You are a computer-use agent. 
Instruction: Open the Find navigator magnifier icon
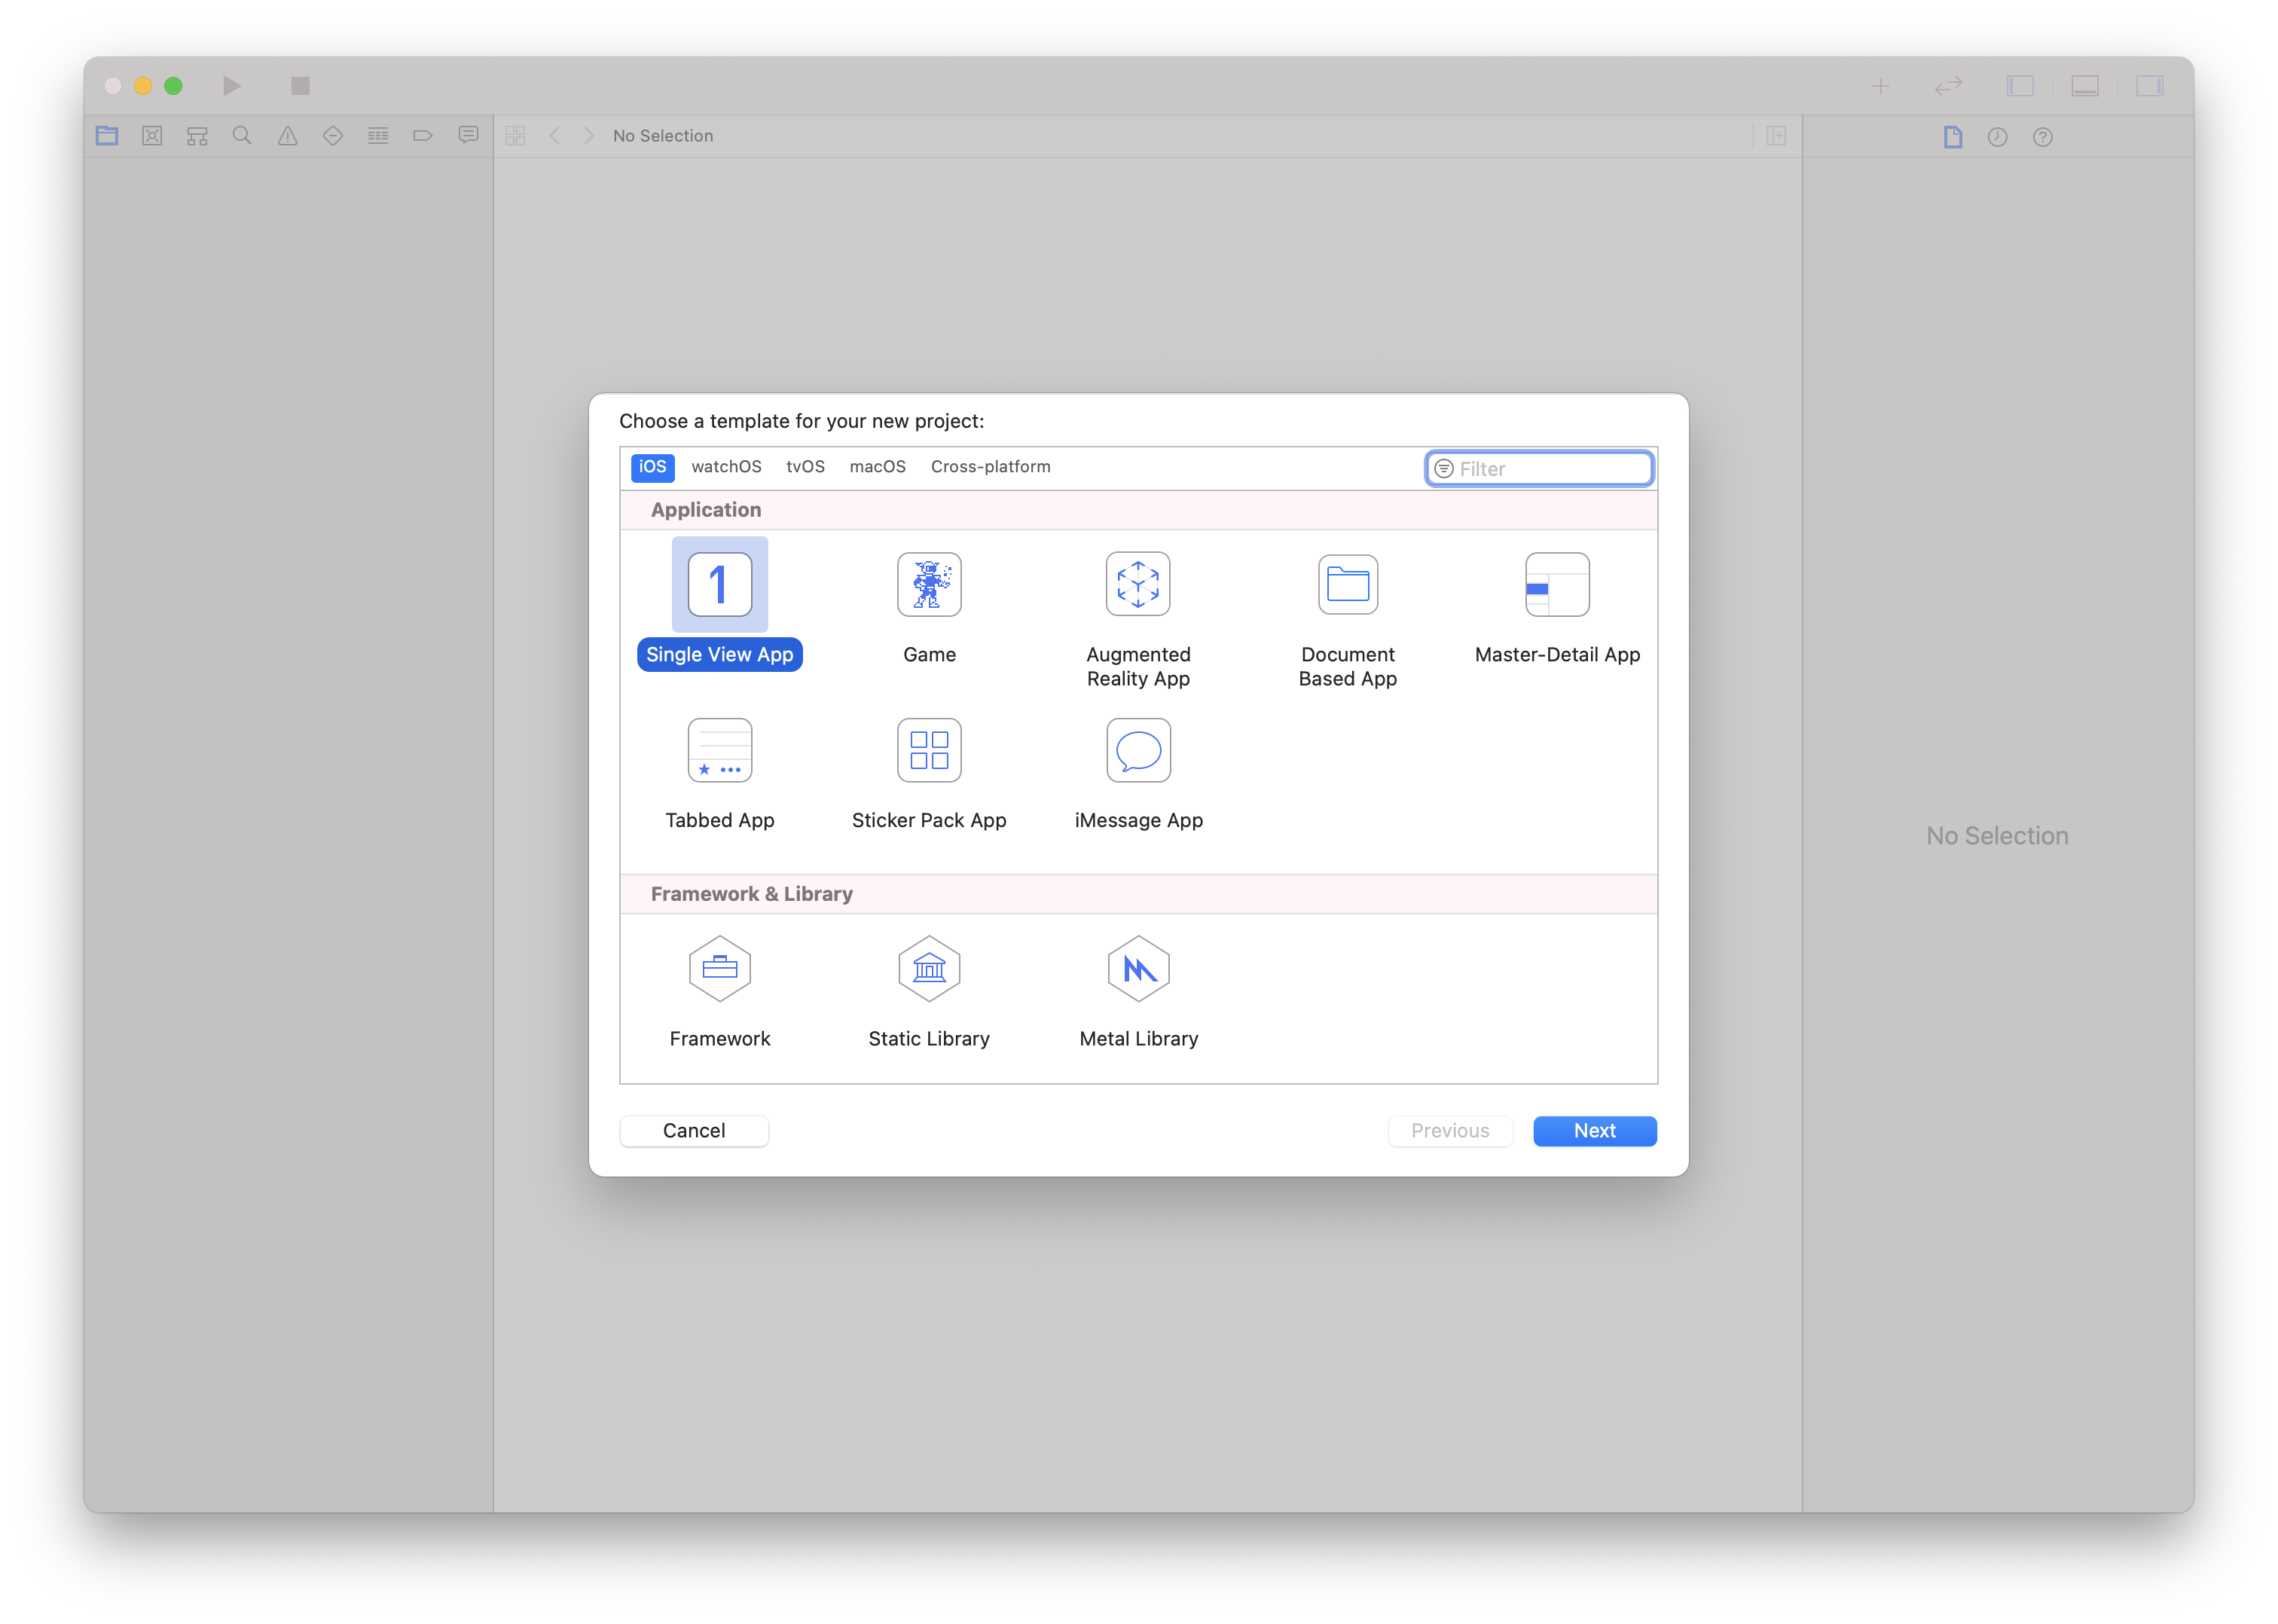tap(242, 136)
